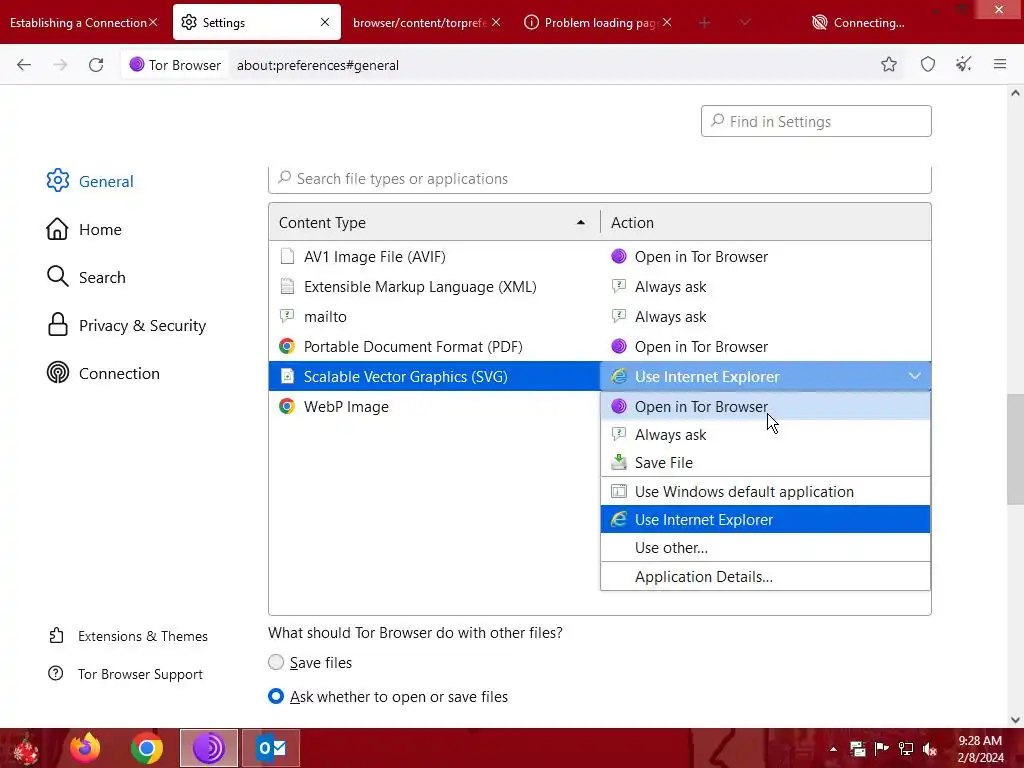Screen dimensions: 1024x768
Task: Click mailto action Always ask
Action: [765, 317]
